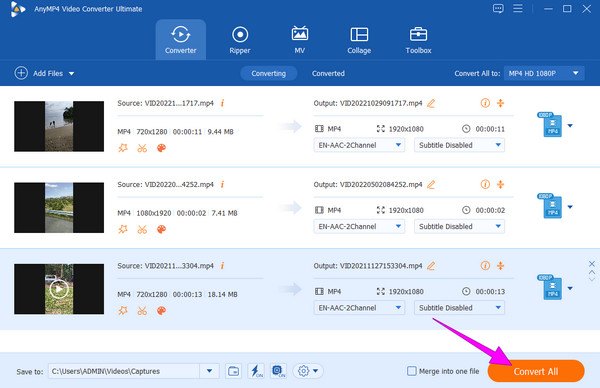The height and width of the screenshot is (388, 600).
Task: Open audio track dropdown for VID20220502084252.mp4
Action: [359, 227]
